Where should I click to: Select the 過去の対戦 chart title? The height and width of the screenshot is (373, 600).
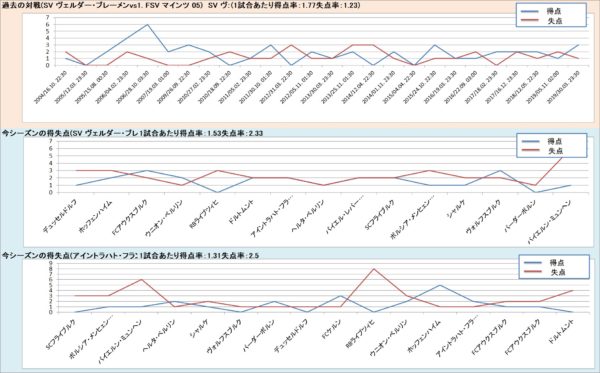pos(102,5)
